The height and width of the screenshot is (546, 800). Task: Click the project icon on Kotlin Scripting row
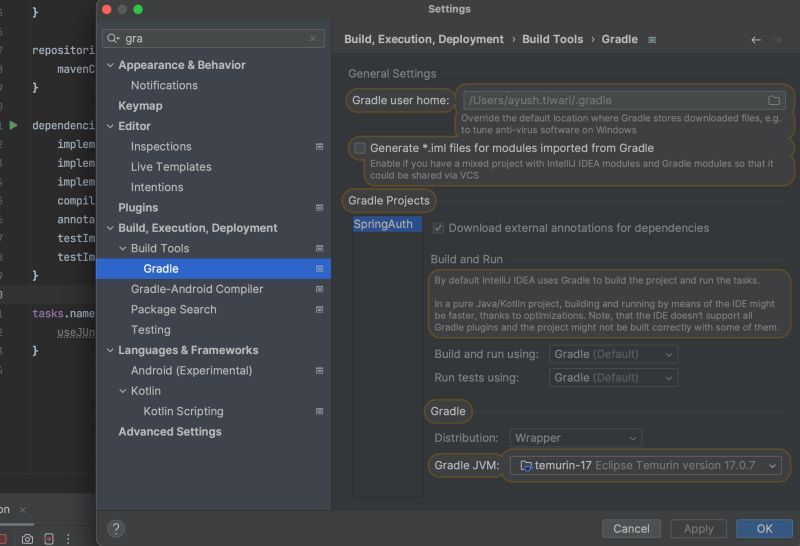[319, 411]
